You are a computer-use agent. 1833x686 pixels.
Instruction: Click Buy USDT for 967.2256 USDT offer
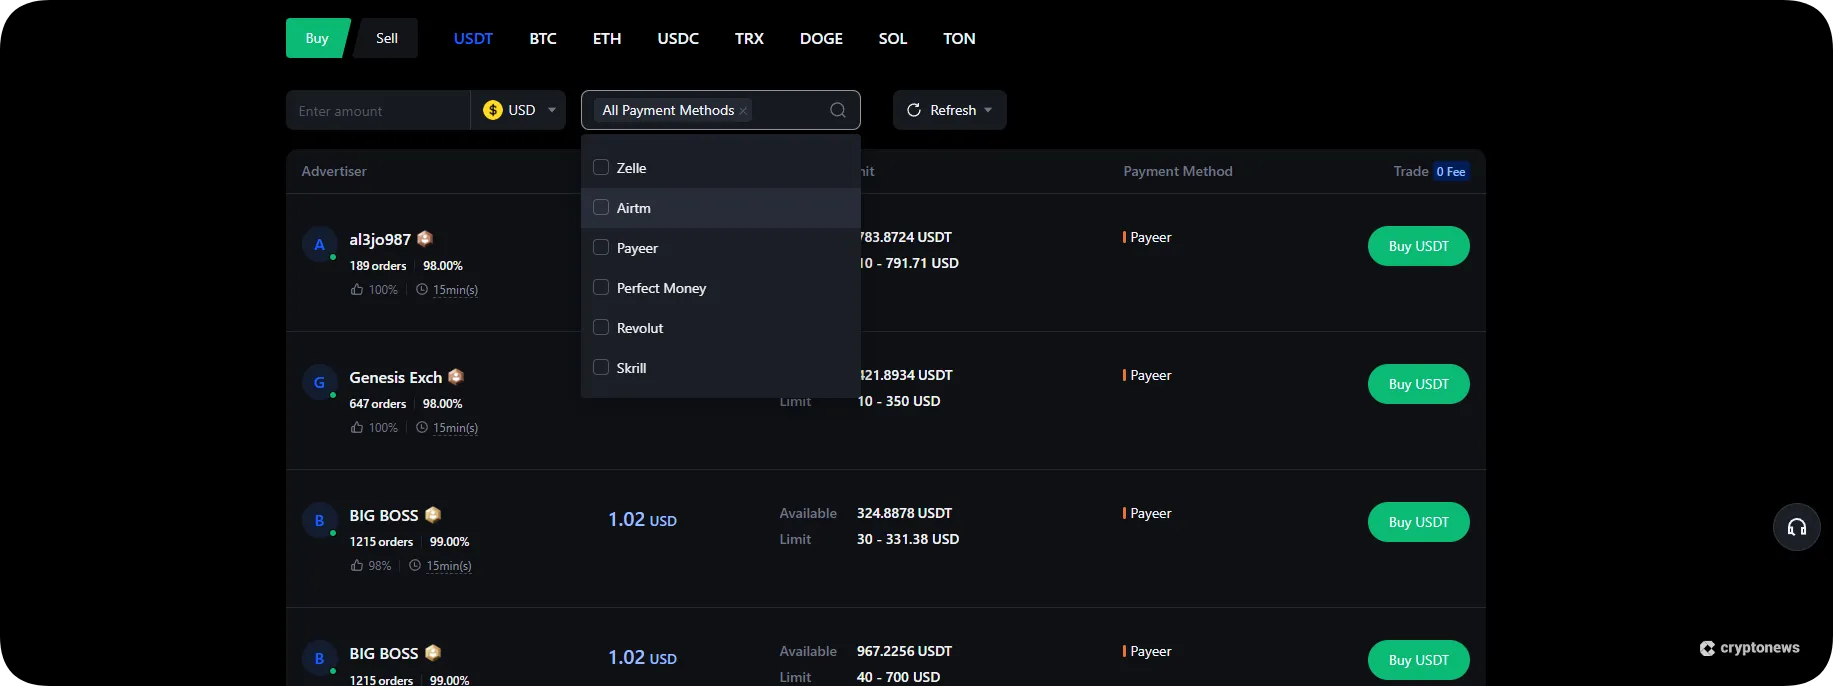pyautogui.click(x=1418, y=660)
